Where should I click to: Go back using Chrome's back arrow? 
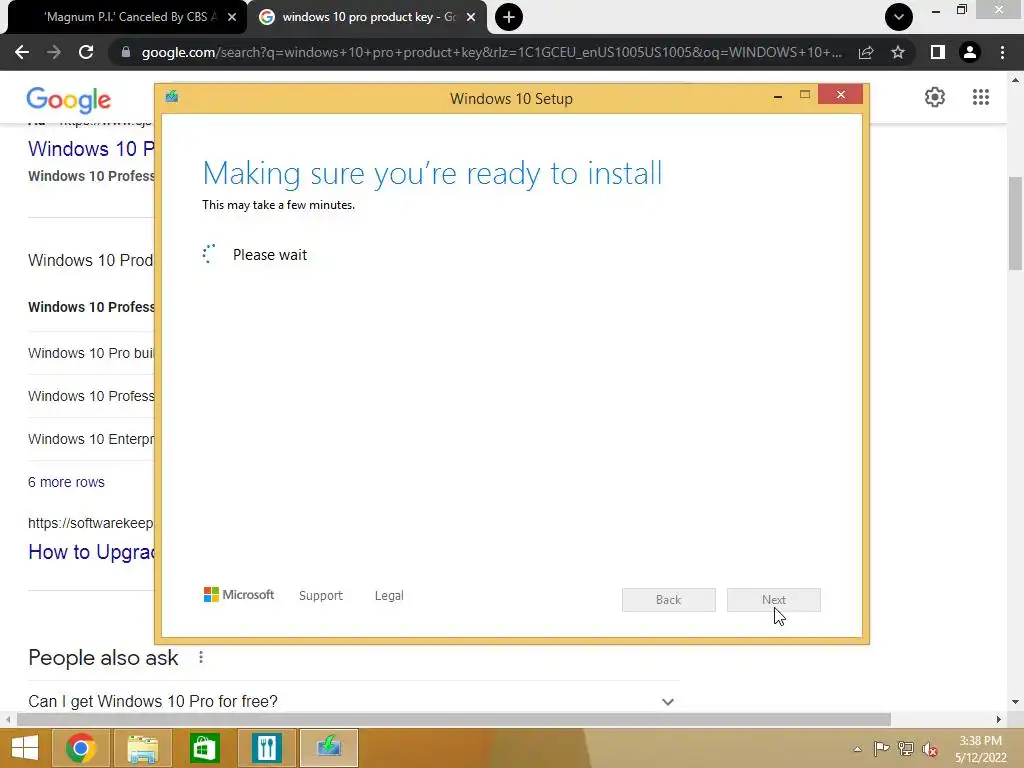[x=22, y=52]
